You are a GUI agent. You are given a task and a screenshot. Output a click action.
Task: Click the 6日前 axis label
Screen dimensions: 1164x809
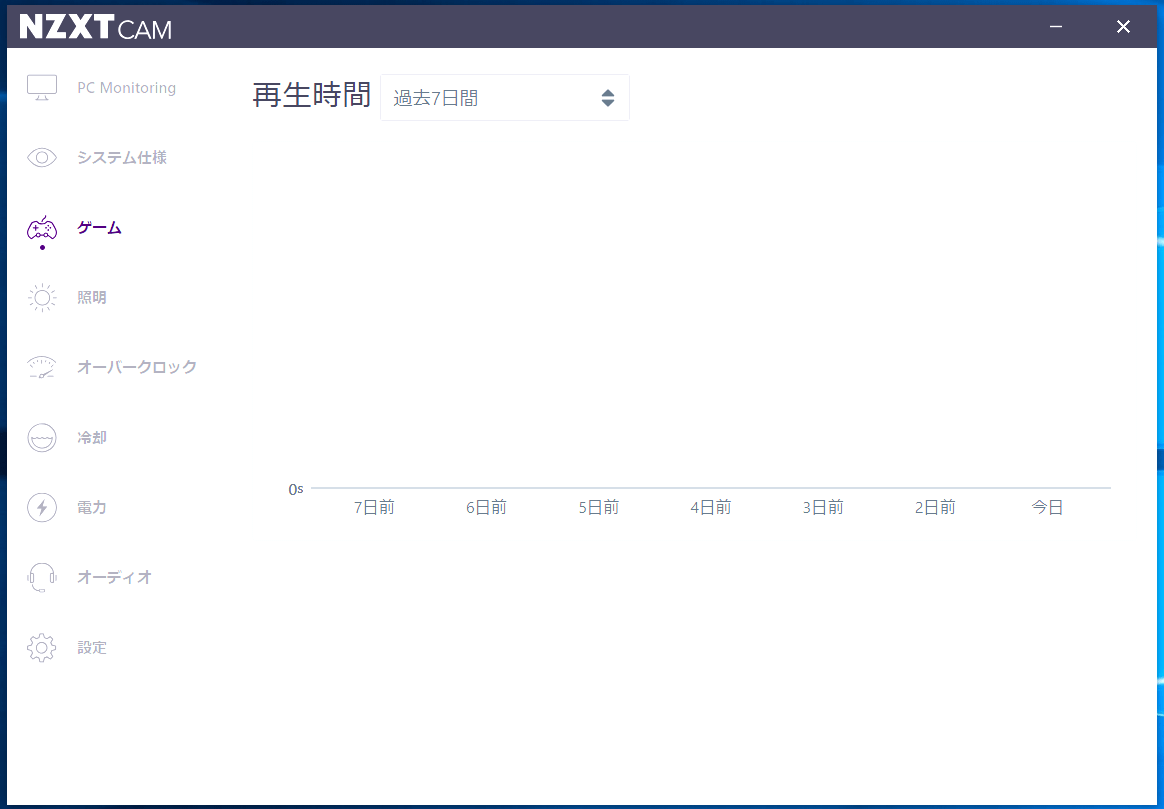[486, 508]
